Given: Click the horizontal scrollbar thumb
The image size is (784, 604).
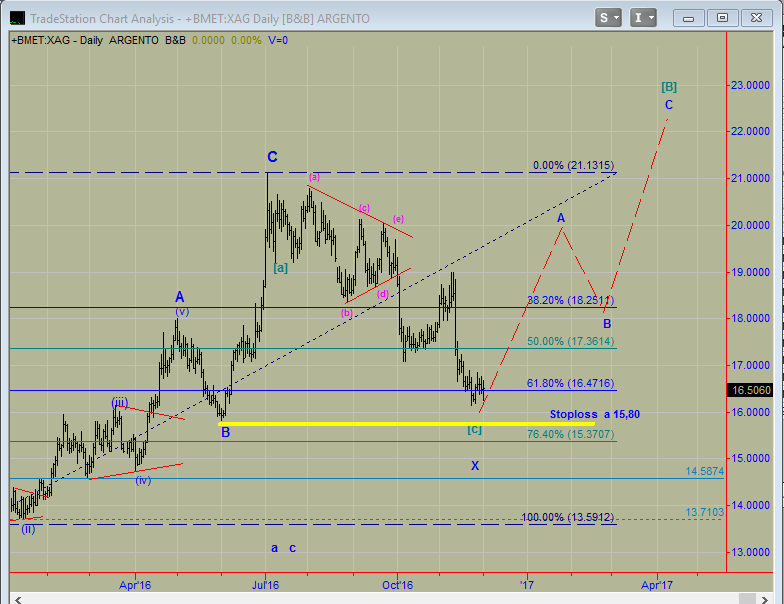Looking at the screenshot, I should click(748, 599).
